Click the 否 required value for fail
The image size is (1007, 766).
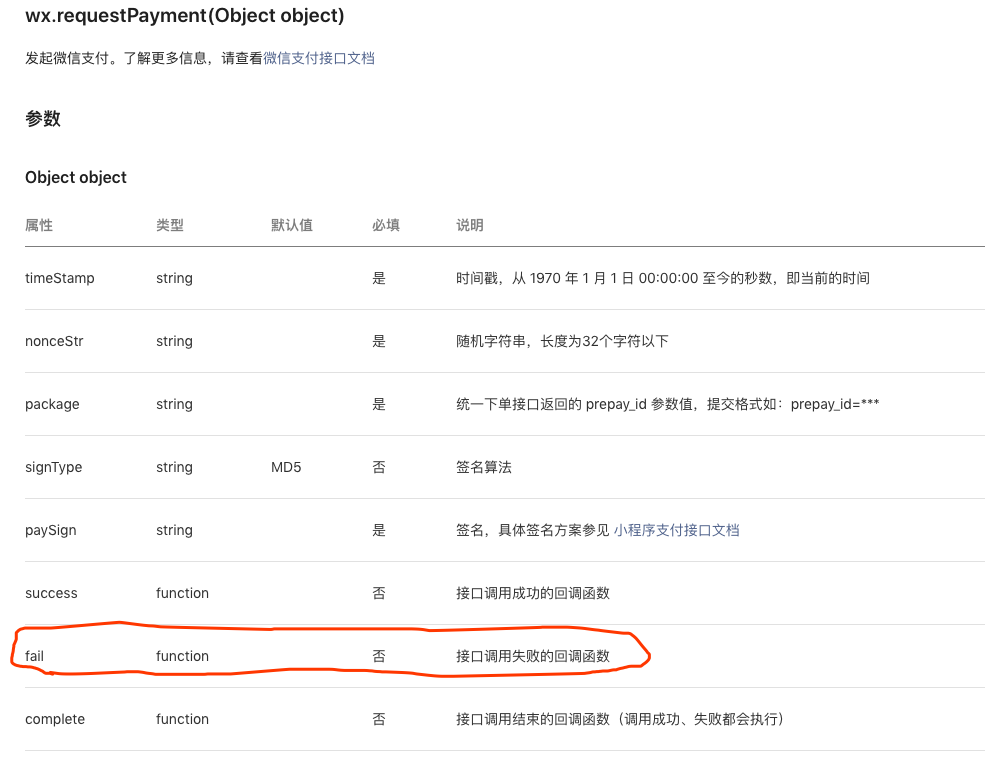[x=379, y=656]
